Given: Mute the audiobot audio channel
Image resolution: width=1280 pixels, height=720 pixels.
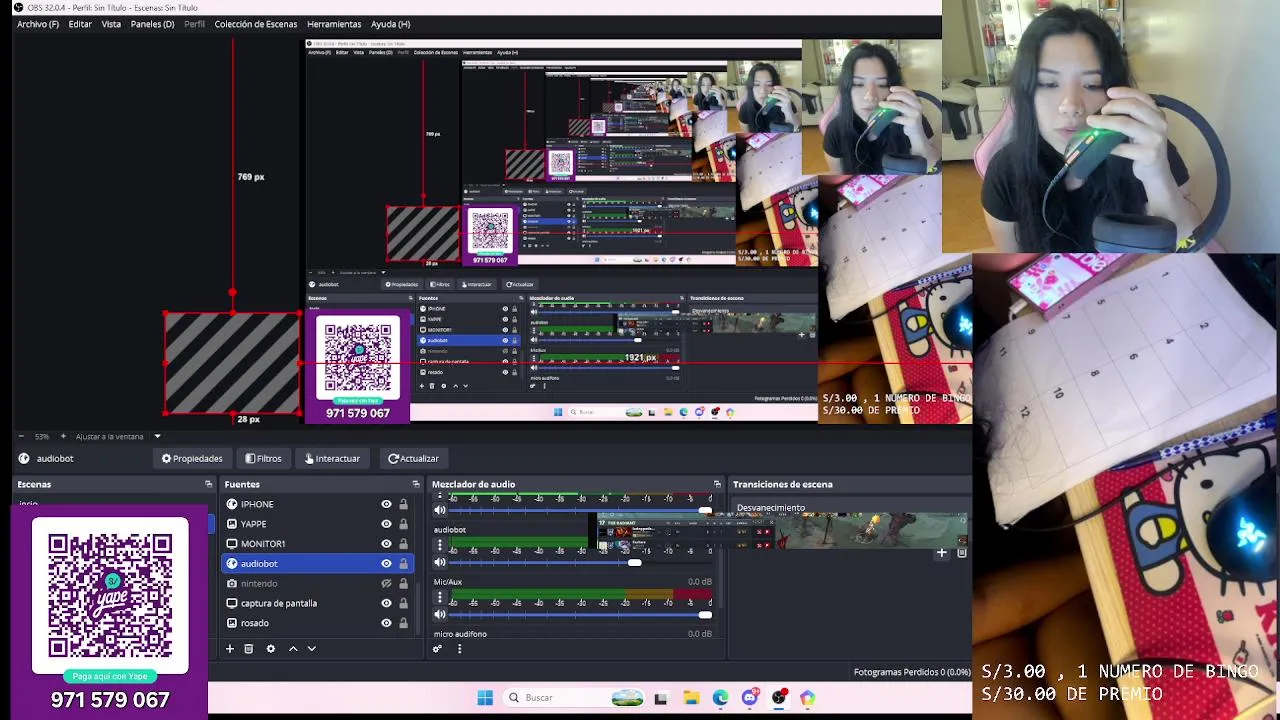Looking at the screenshot, I should coord(439,563).
